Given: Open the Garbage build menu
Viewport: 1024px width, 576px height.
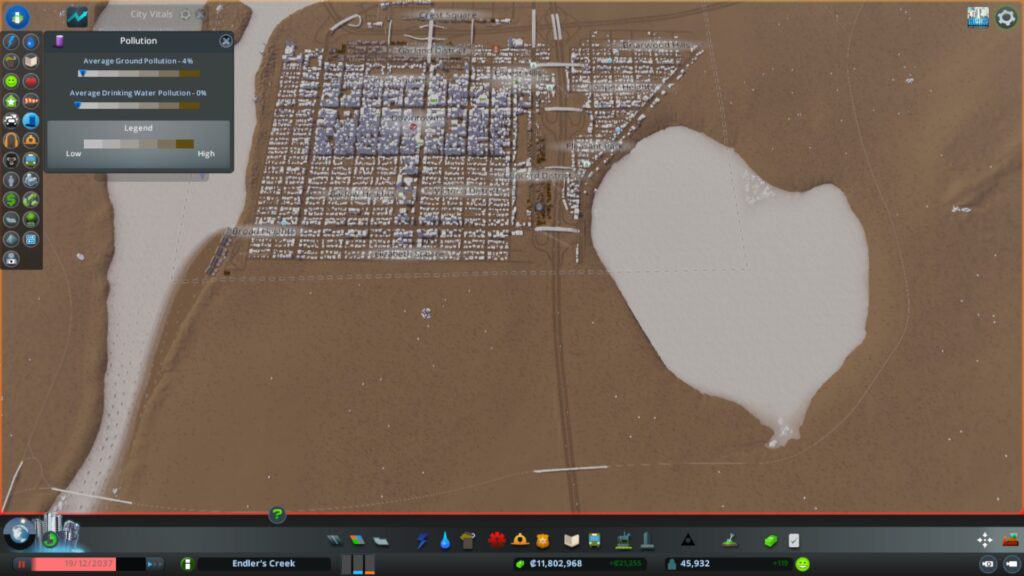Looking at the screenshot, I should point(468,540).
